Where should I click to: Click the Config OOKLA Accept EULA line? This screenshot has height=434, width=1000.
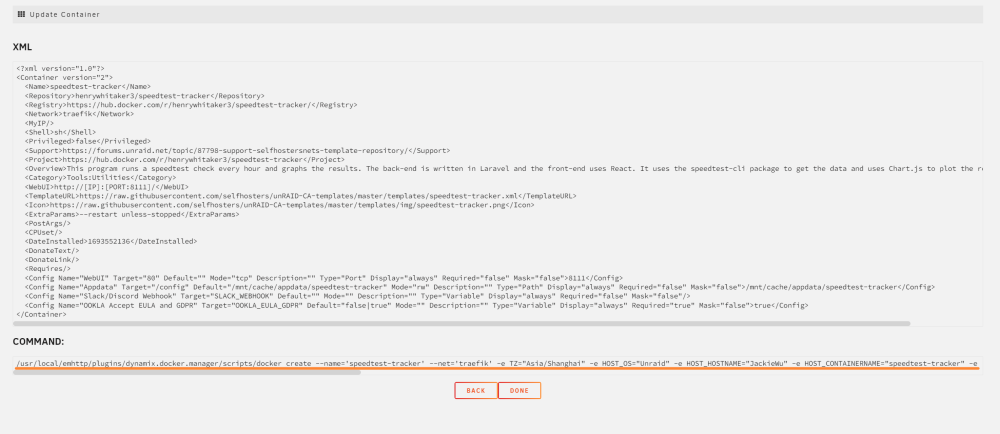[x=416, y=305]
